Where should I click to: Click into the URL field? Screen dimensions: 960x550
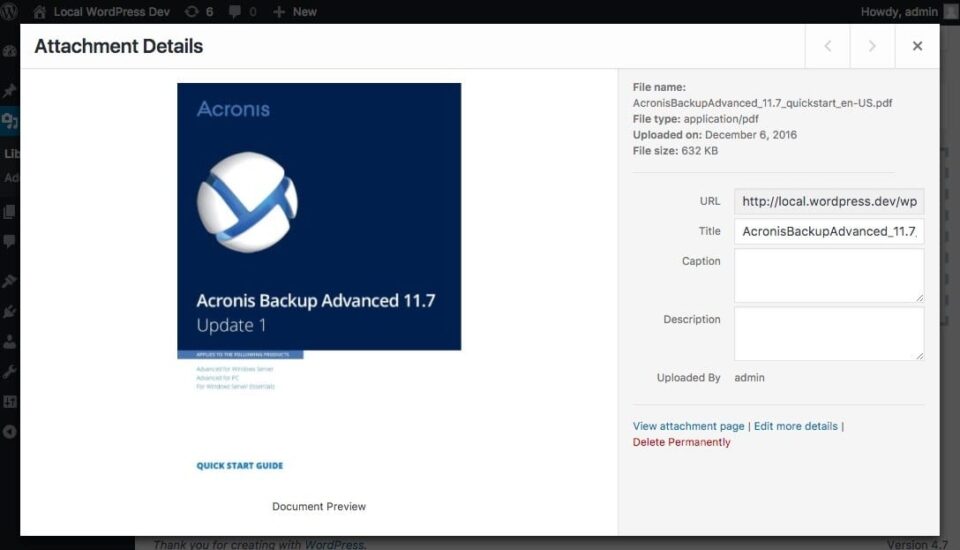tap(829, 202)
